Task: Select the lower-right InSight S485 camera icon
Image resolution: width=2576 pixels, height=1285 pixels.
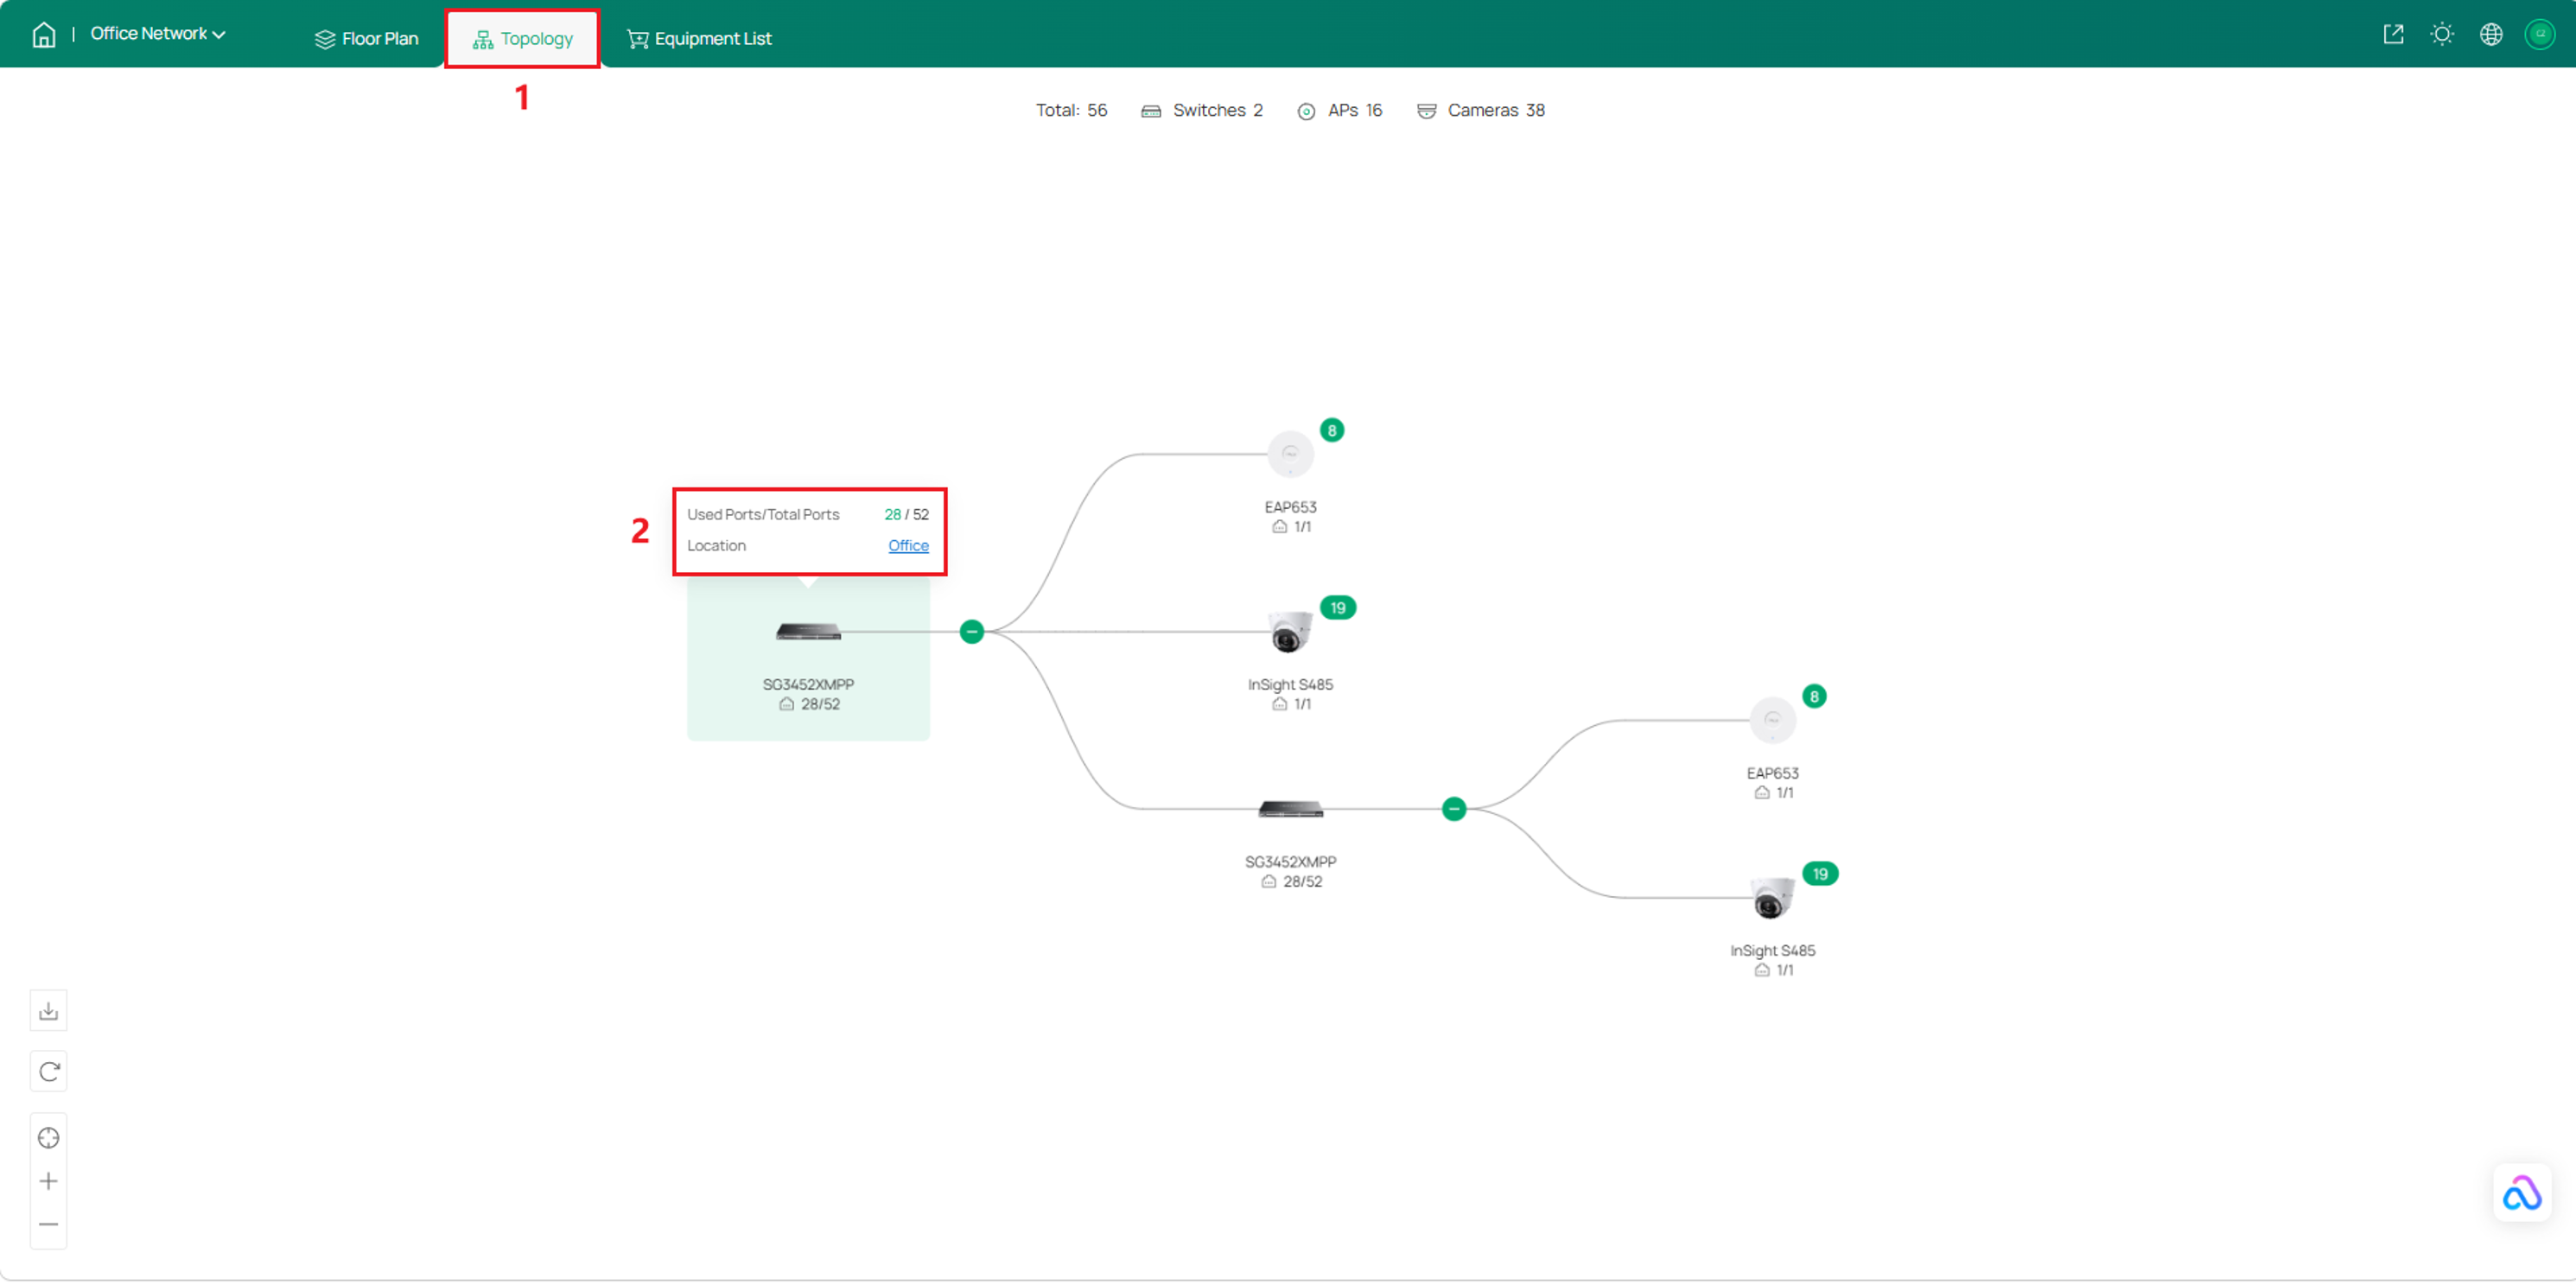Action: (x=1772, y=898)
